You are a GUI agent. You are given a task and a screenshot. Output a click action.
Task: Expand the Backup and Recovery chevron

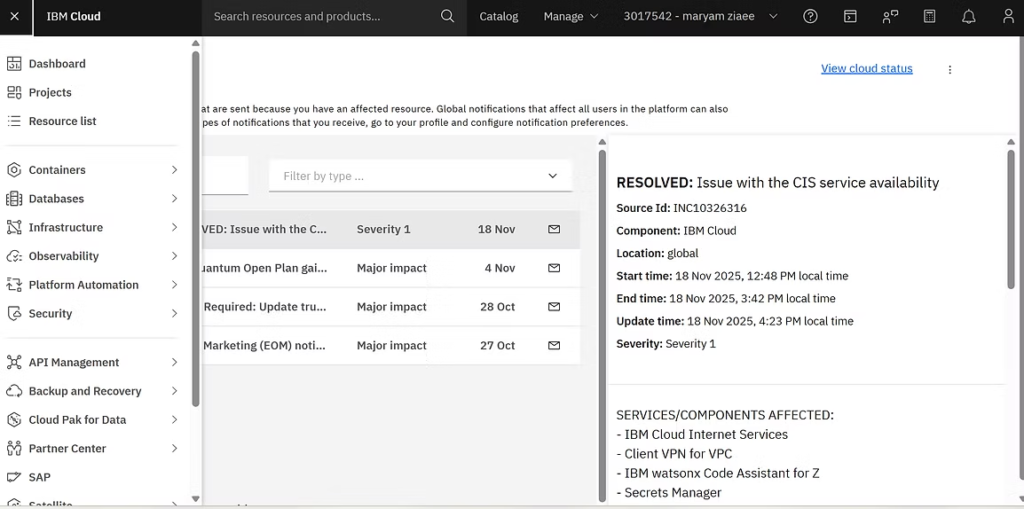[x=174, y=391]
